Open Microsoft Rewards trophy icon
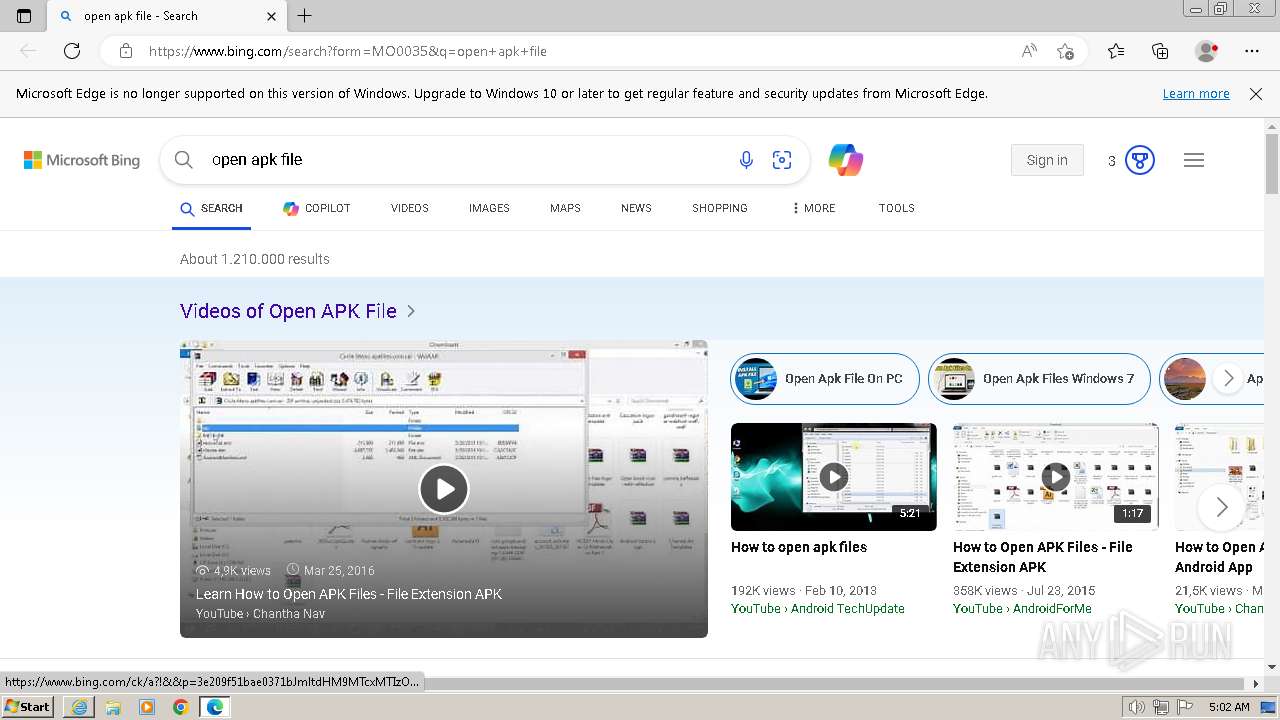Screen dimensions: 1280x720 (x=1140, y=160)
